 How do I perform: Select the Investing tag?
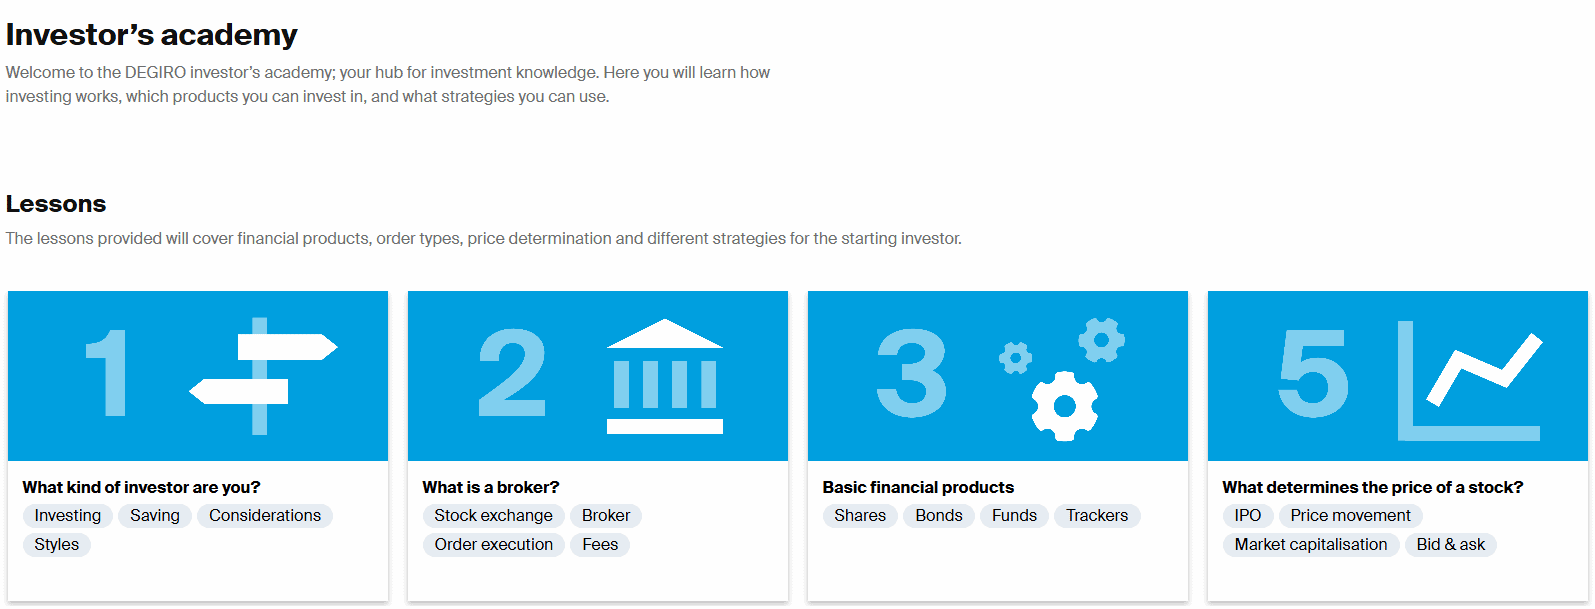point(67,516)
